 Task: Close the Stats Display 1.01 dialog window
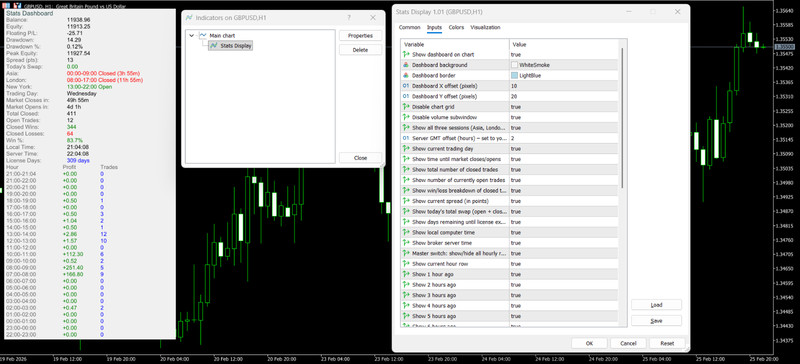678,12
